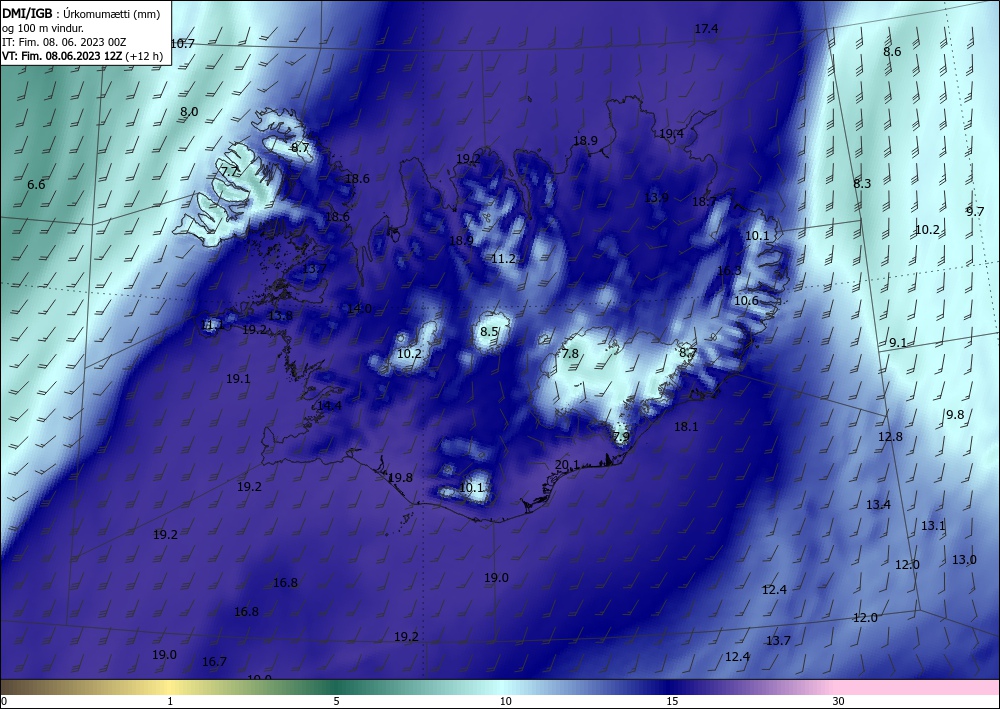Click the 13.9 value label
Screen dimensions: 1000x709
tap(656, 198)
